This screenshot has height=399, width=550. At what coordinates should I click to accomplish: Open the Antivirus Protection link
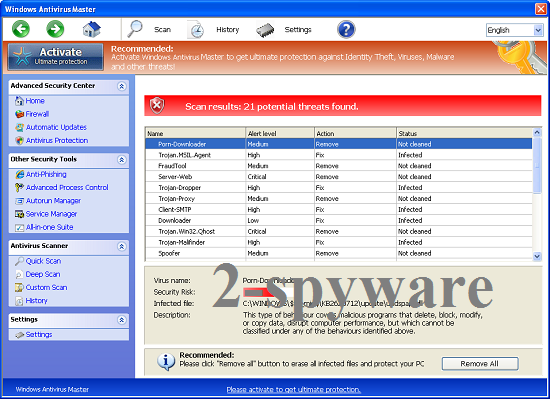click(57, 141)
